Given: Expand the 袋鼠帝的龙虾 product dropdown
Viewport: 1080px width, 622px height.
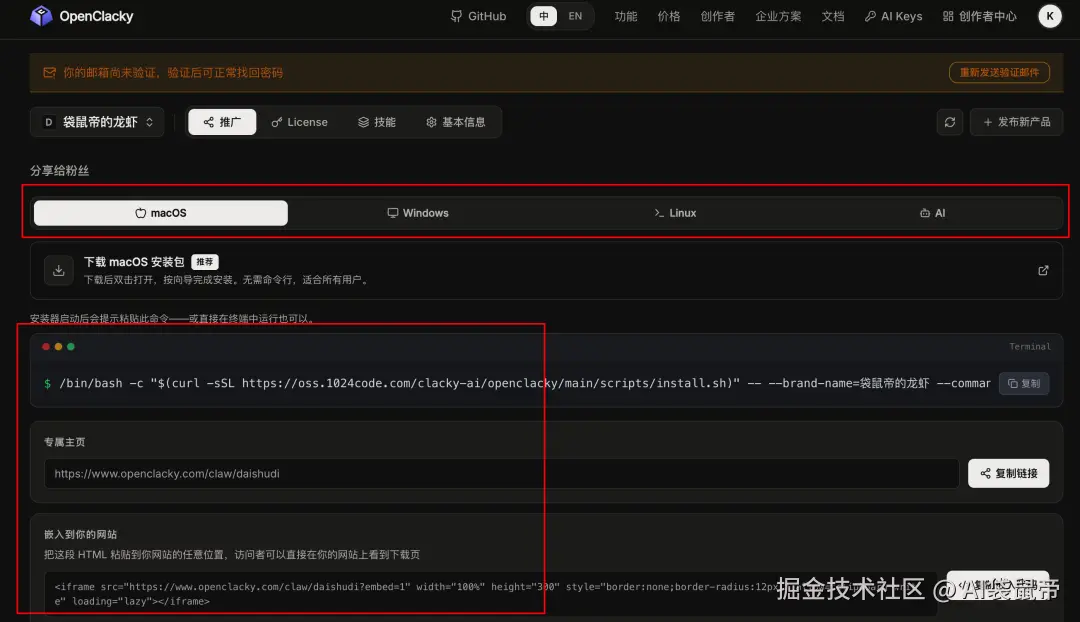Looking at the screenshot, I should (97, 122).
